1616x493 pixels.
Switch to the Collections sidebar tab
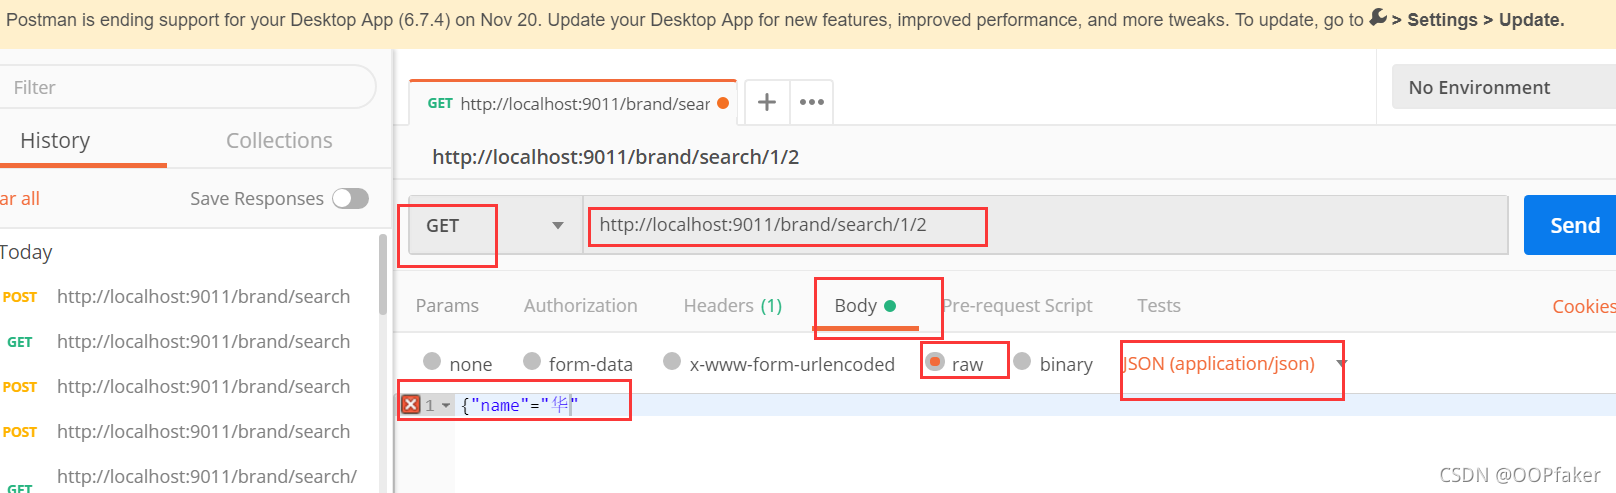(x=279, y=140)
